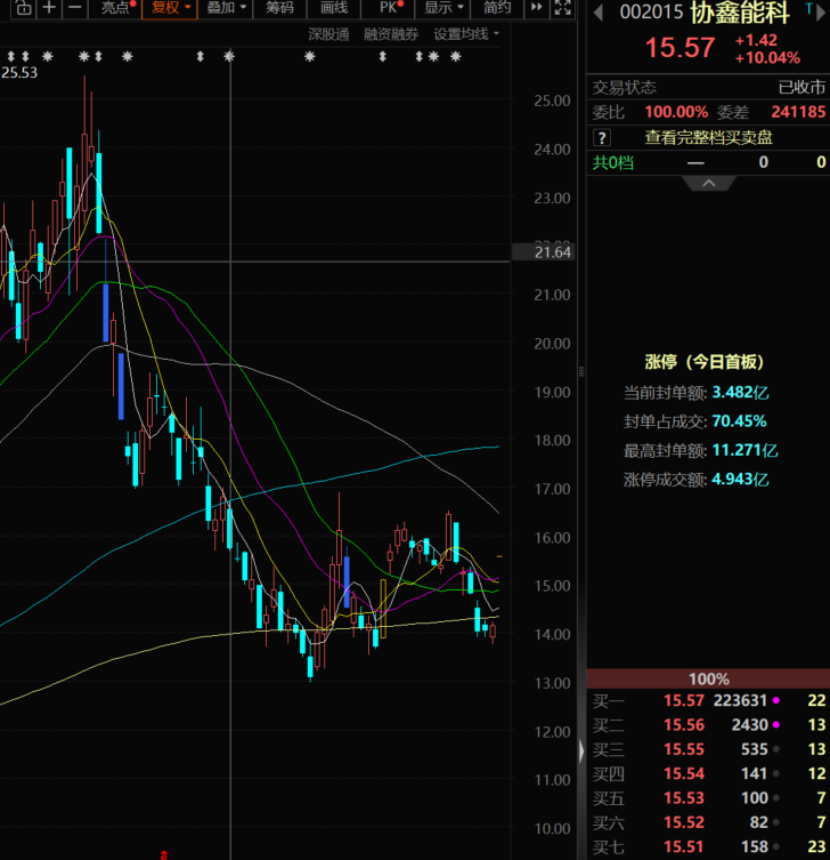The width and height of the screenshot is (830, 860).
Task: Collapse the sell orders panel chevron
Action: pyautogui.click(x=708, y=183)
